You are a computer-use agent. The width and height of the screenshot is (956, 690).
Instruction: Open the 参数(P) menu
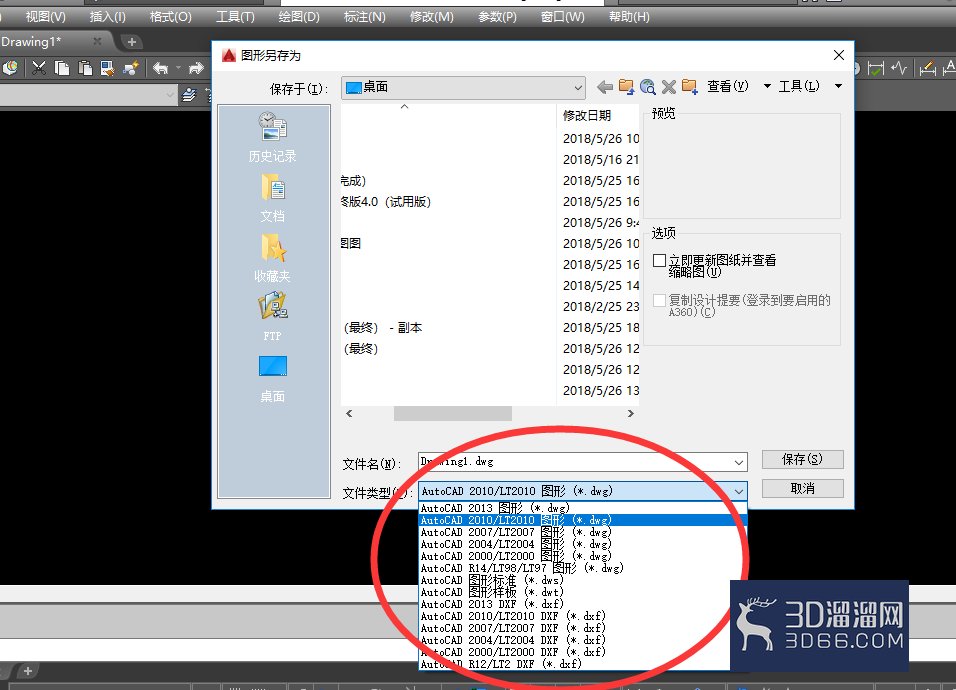498,16
